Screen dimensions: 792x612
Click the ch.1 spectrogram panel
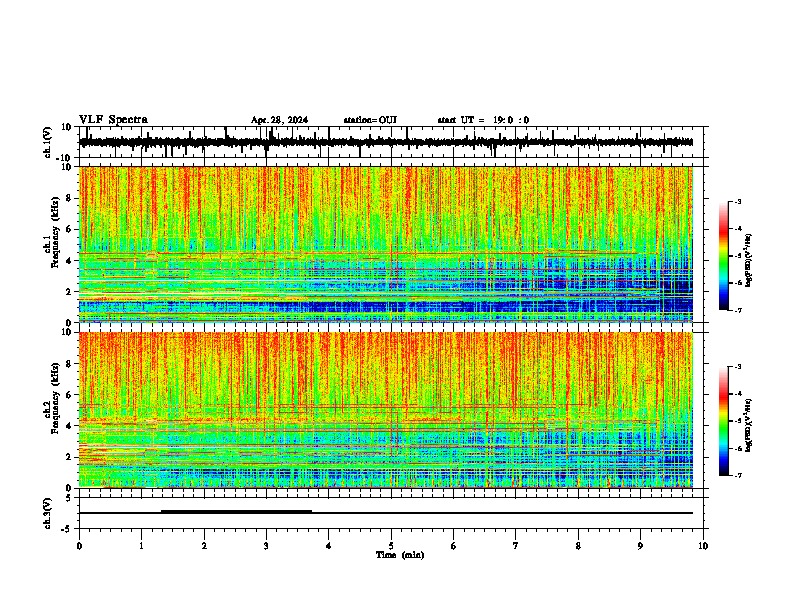pyautogui.click(x=386, y=244)
